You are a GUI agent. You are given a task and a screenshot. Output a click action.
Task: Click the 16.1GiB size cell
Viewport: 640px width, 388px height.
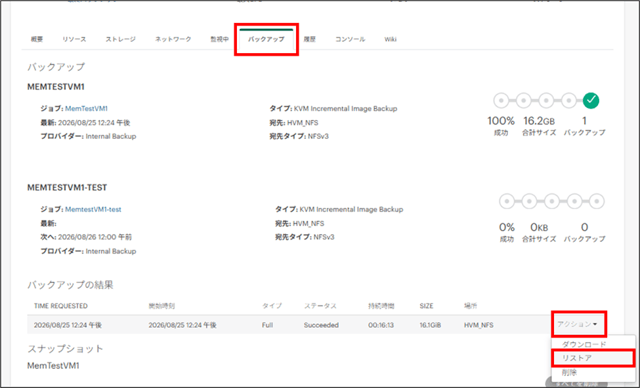[x=430, y=325]
